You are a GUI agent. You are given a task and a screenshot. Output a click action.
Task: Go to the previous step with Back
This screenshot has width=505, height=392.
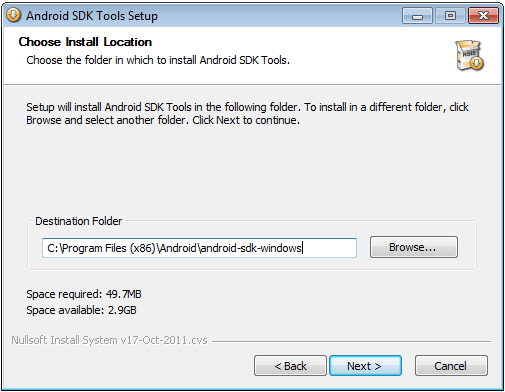[290, 366]
